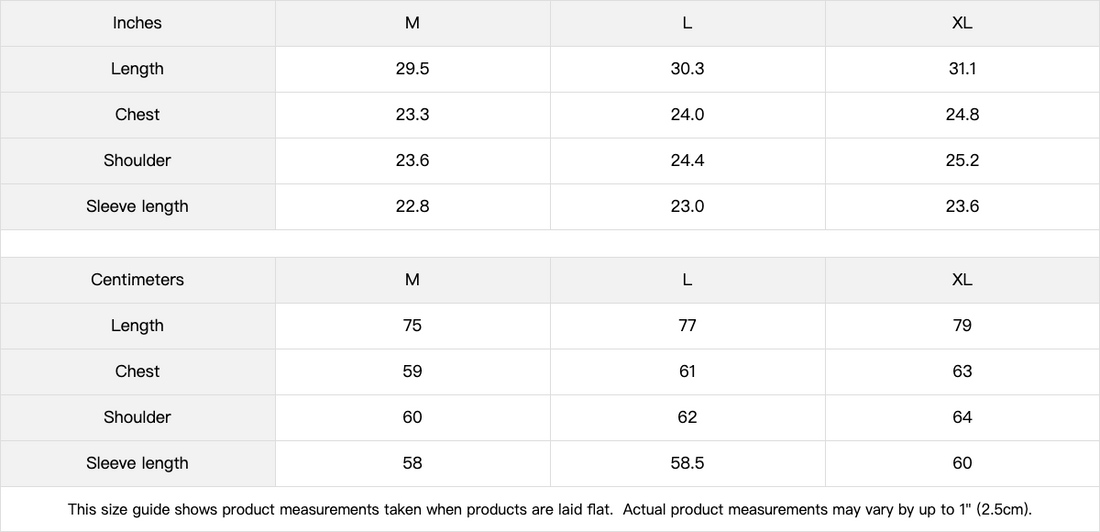The width and height of the screenshot is (1100, 532).
Task: Click the 31.1 length value for XL
Action: (962, 69)
